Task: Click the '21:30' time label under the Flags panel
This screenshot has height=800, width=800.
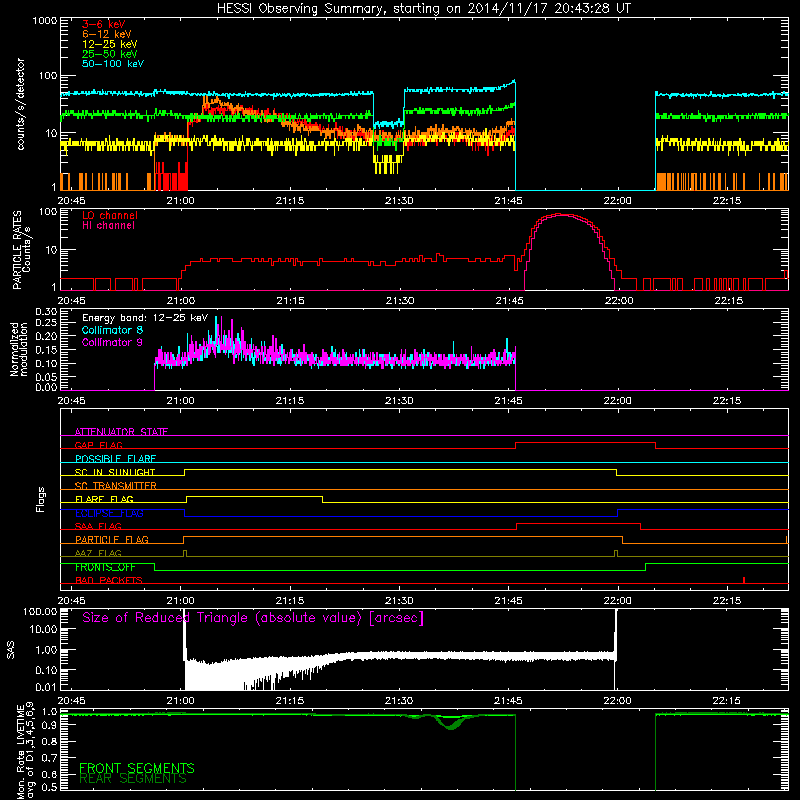Action: point(399,601)
